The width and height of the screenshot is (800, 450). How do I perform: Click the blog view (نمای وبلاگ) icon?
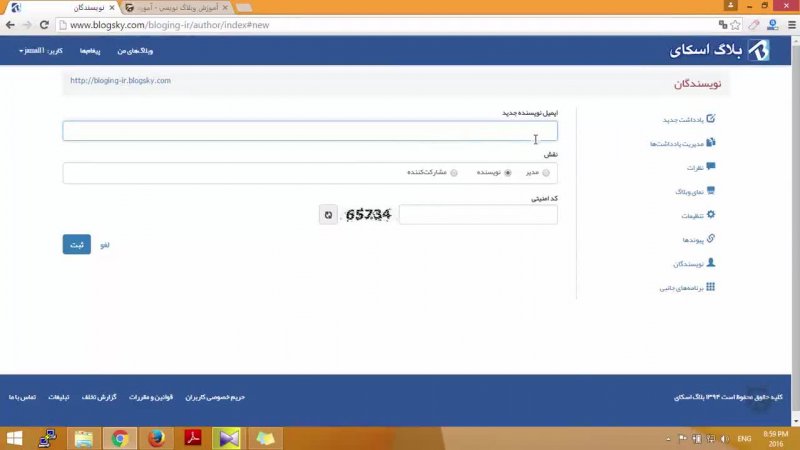[711, 191]
